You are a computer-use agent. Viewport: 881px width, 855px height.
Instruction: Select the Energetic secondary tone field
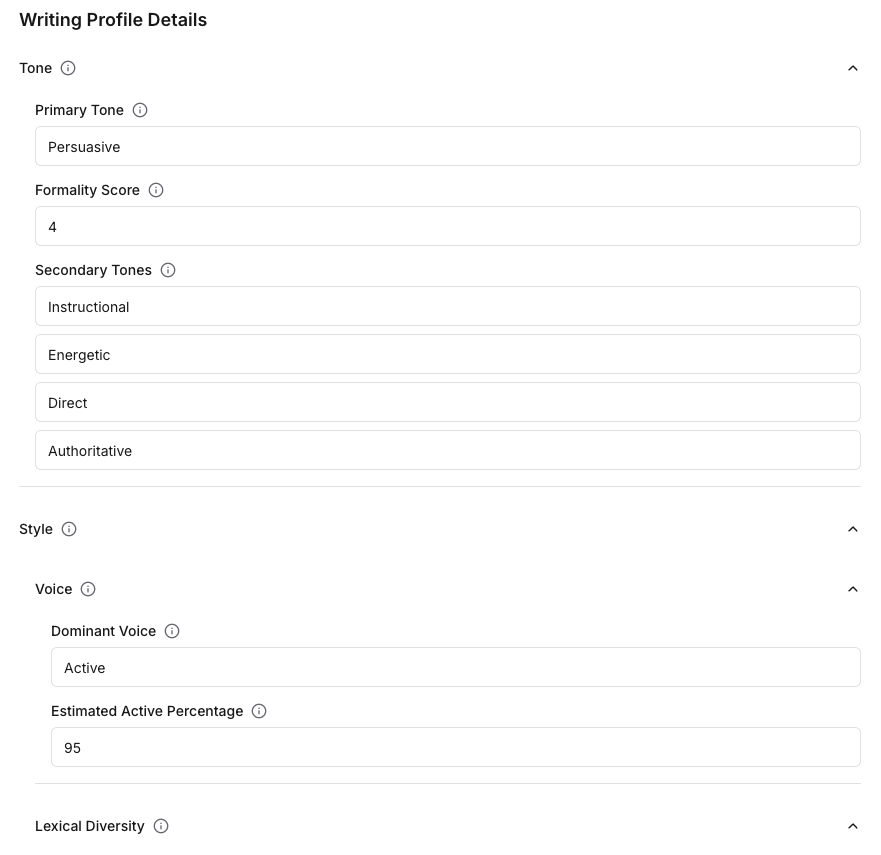(x=447, y=355)
